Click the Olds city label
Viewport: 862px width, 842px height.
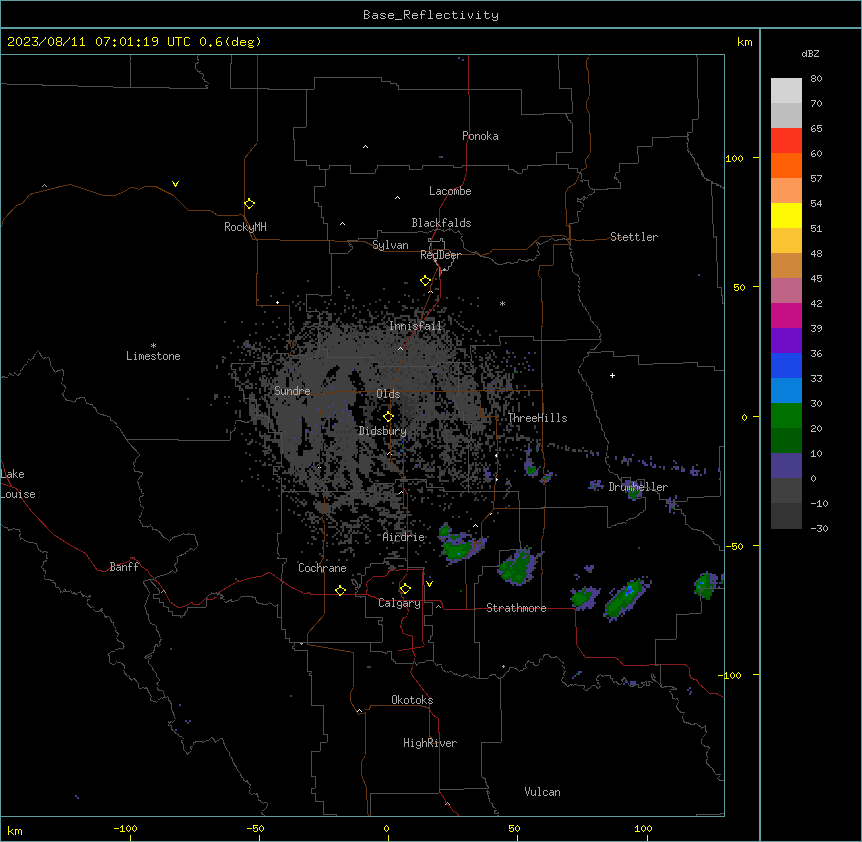tap(388, 394)
